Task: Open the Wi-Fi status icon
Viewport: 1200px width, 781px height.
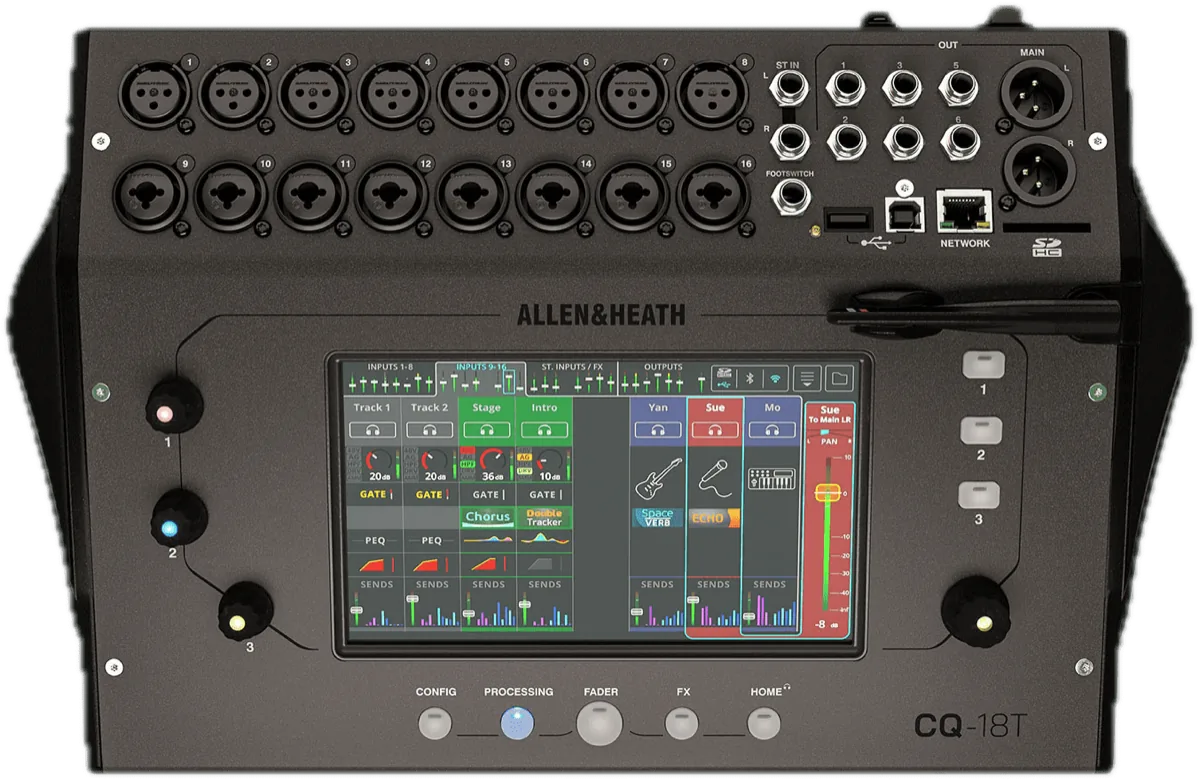Action: [774, 378]
